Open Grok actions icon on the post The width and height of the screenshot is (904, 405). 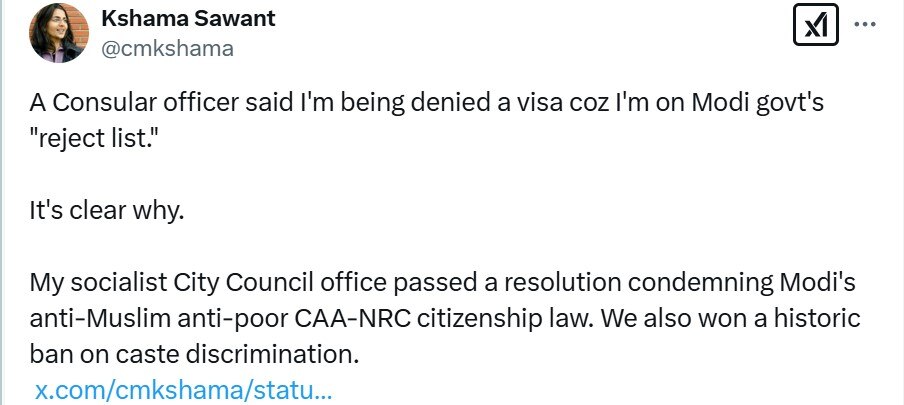[x=815, y=26]
